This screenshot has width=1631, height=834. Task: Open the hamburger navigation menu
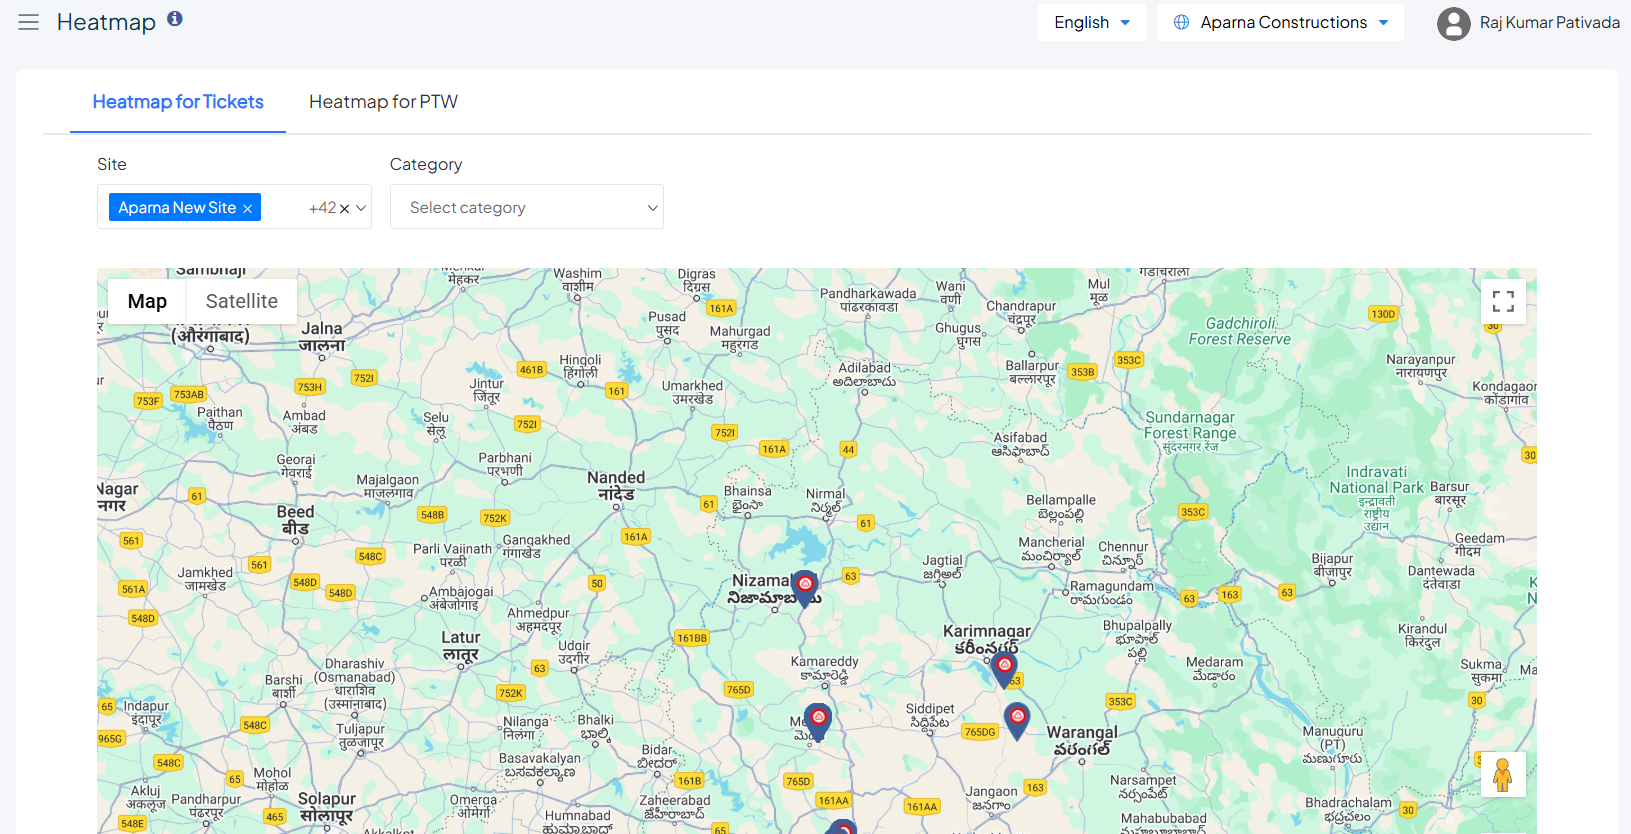28,22
